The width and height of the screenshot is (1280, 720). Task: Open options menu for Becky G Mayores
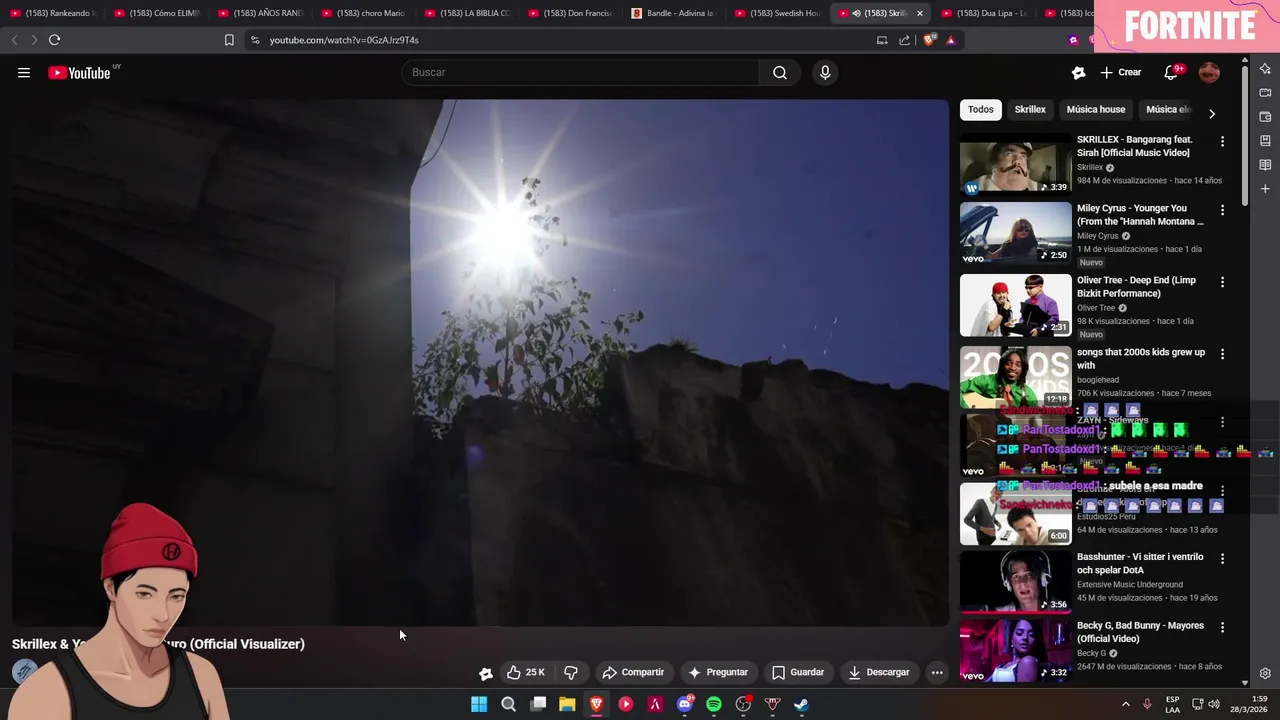[x=1222, y=628]
